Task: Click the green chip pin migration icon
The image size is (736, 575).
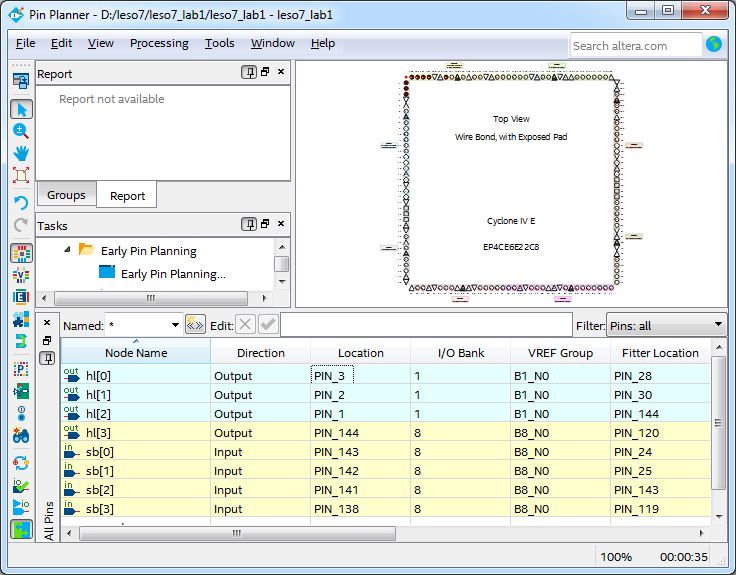Action: click(21, 391)
